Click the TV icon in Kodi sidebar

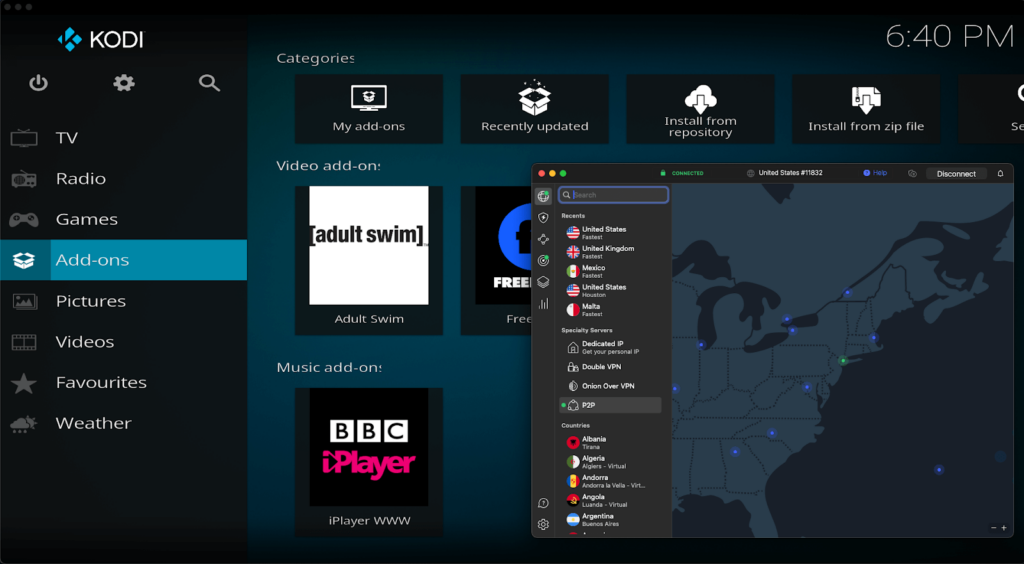(x=24, y=138)
